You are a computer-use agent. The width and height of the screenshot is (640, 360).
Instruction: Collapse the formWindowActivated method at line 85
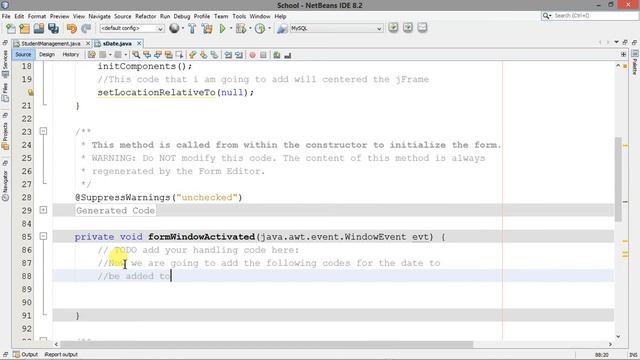pyautogui.click(x=43, y=236)
